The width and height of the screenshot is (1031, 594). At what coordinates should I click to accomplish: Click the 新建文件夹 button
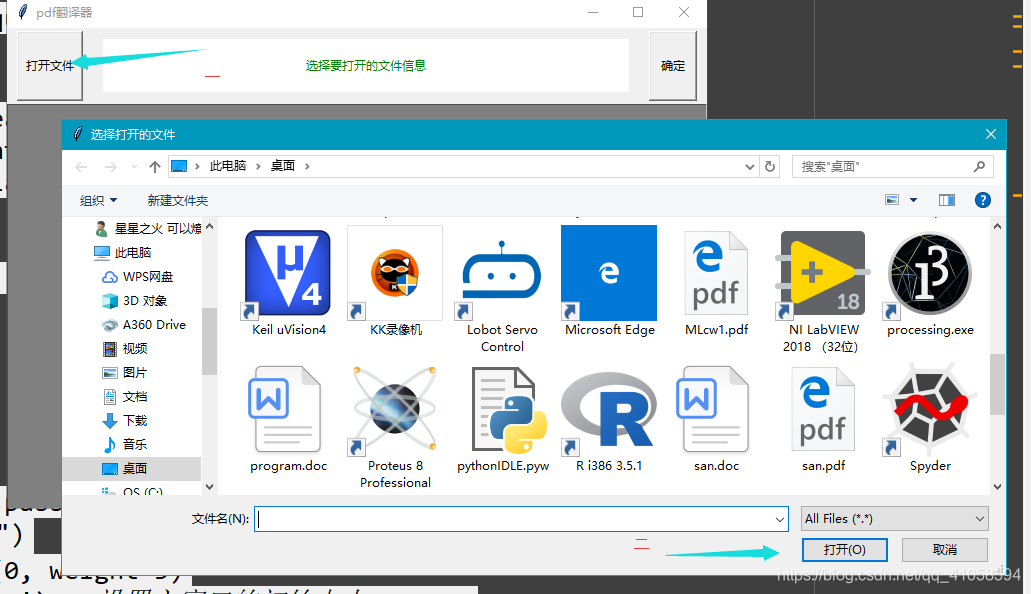[x=178, y=201]
